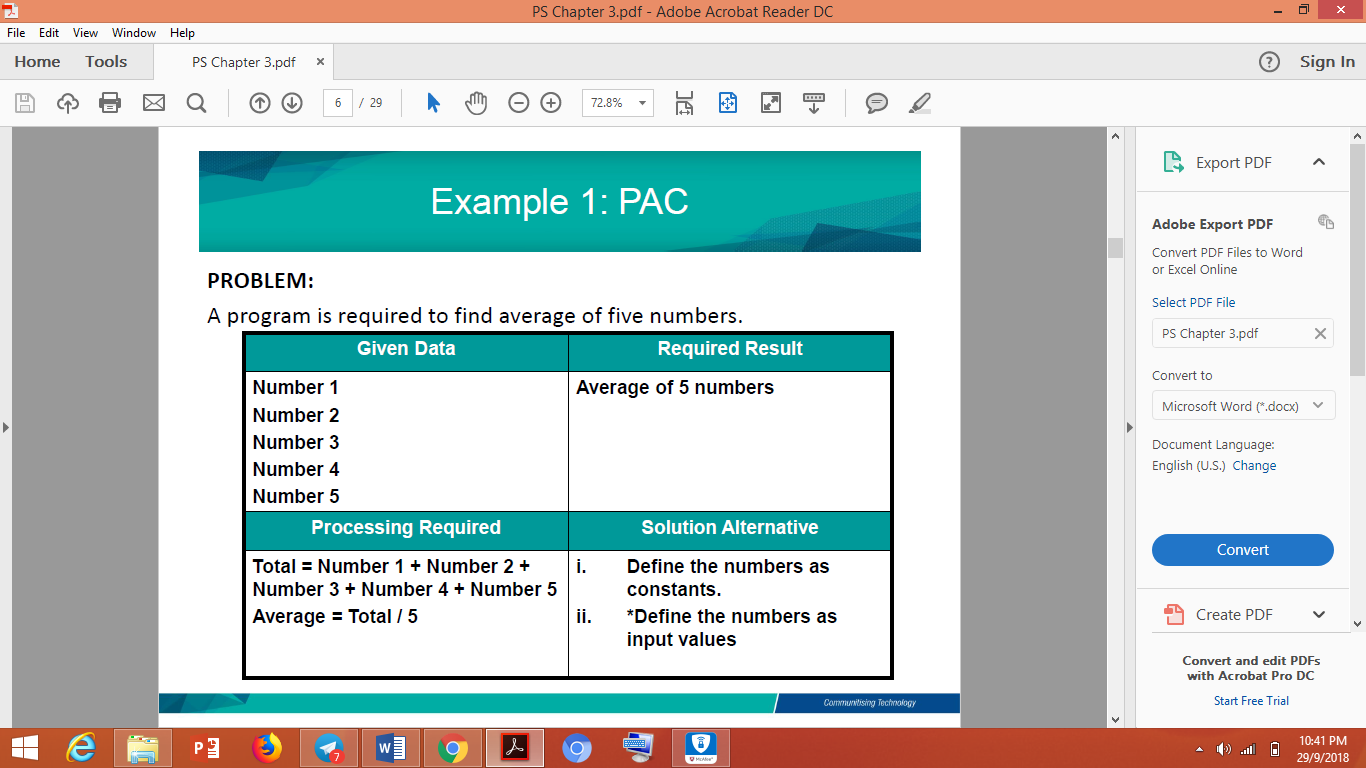Collapse the Export PDF section
Viewport: 1366px width, 768px height.
[x=1319, y=161]
